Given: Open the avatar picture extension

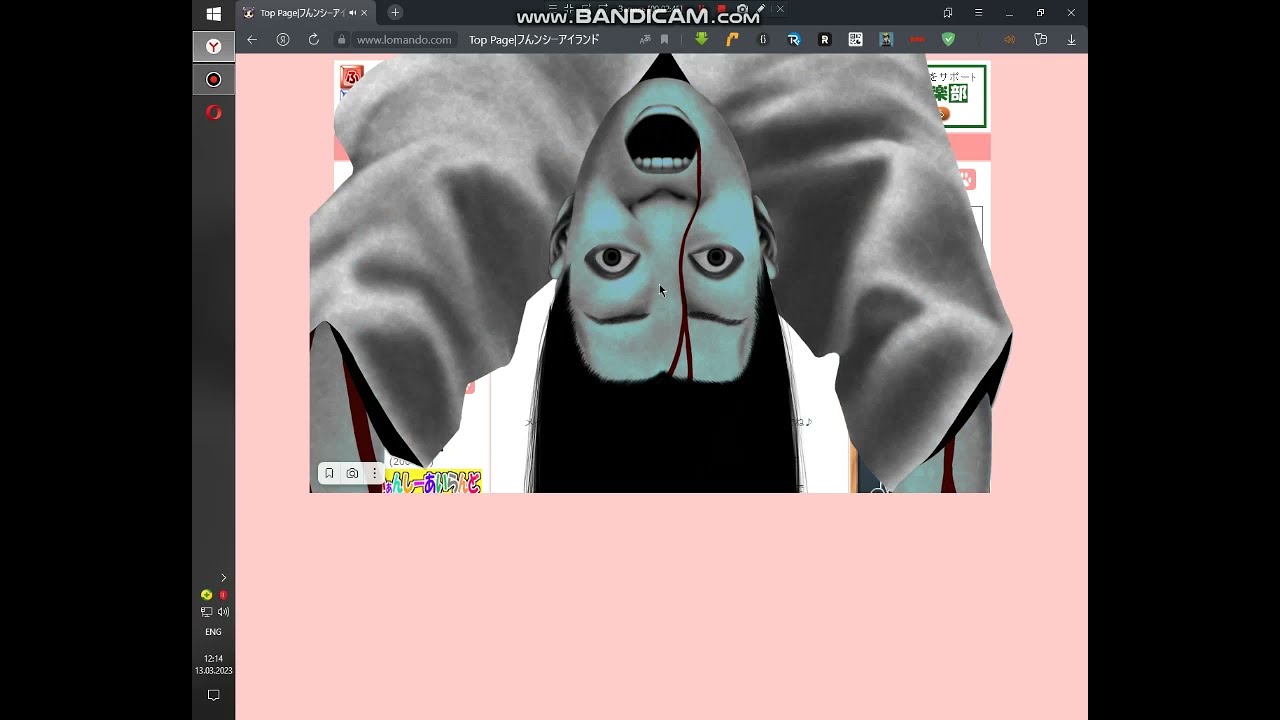Looking at the screenshot, I should tap(886, 39).
